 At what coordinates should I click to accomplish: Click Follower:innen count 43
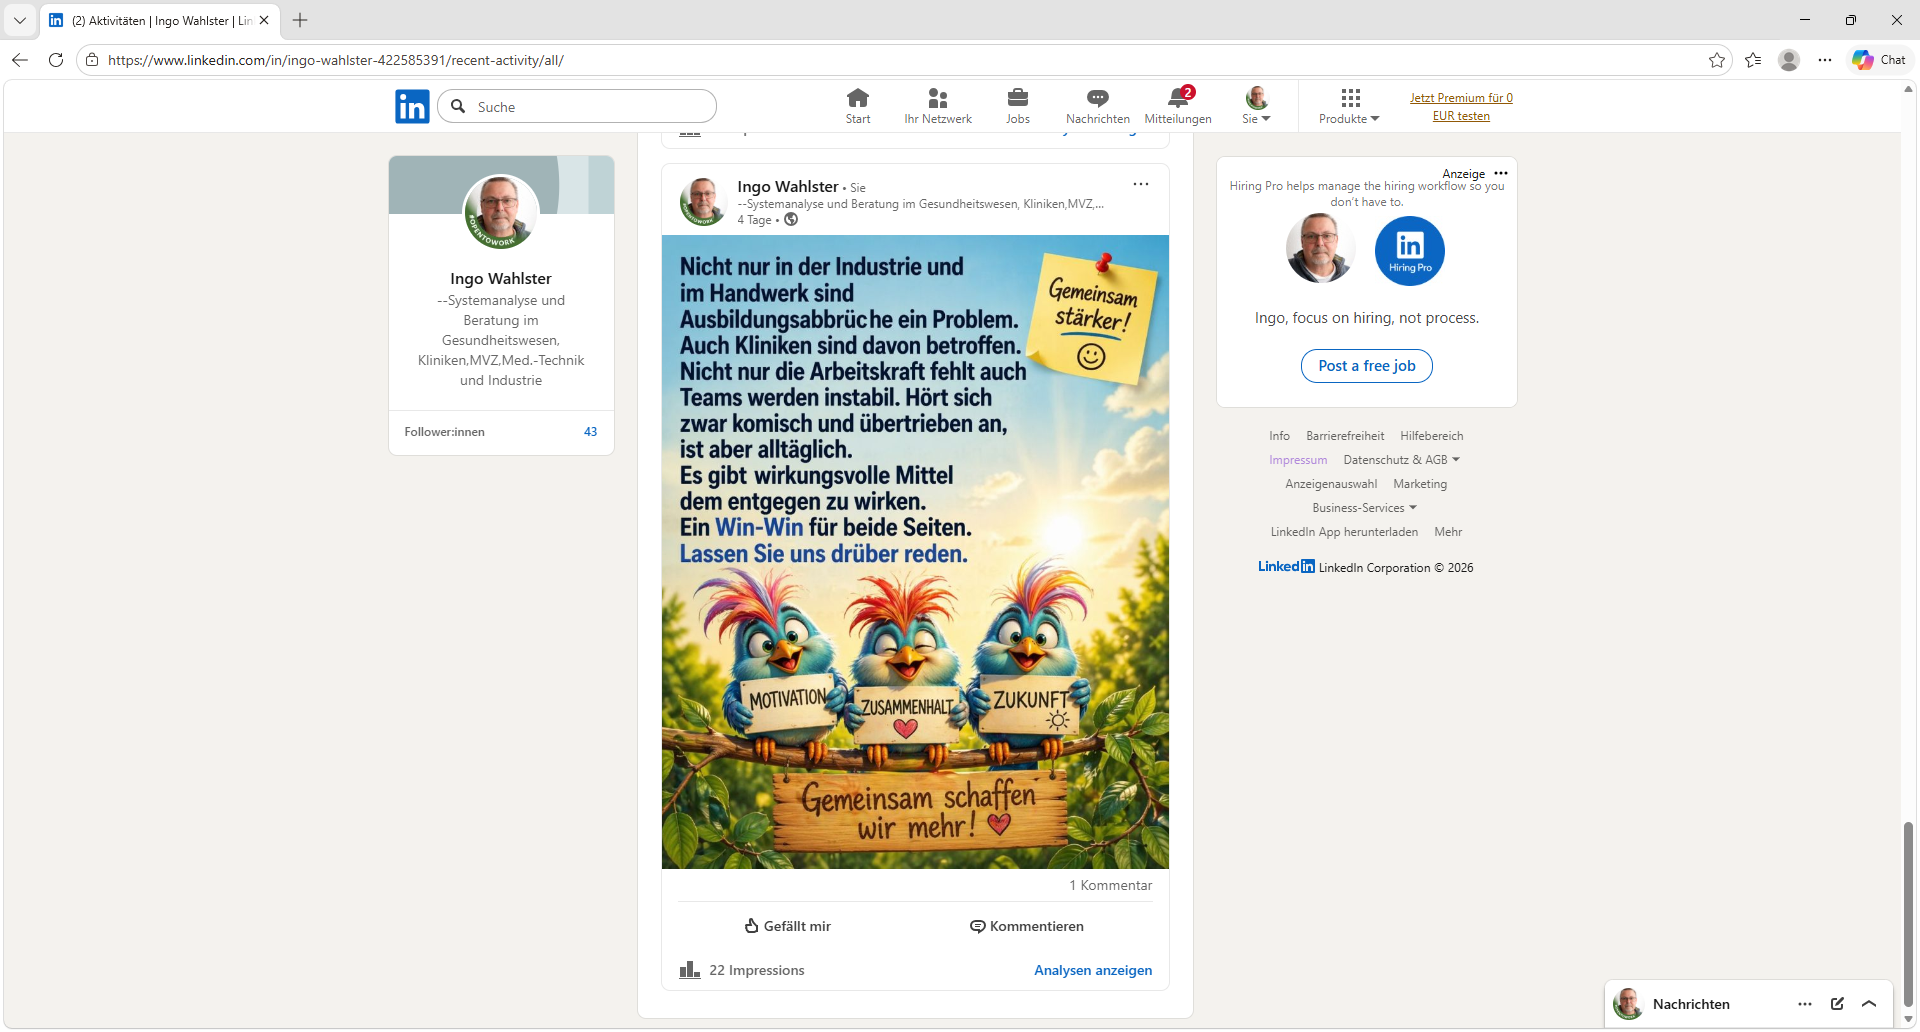(x=590, y=432)
